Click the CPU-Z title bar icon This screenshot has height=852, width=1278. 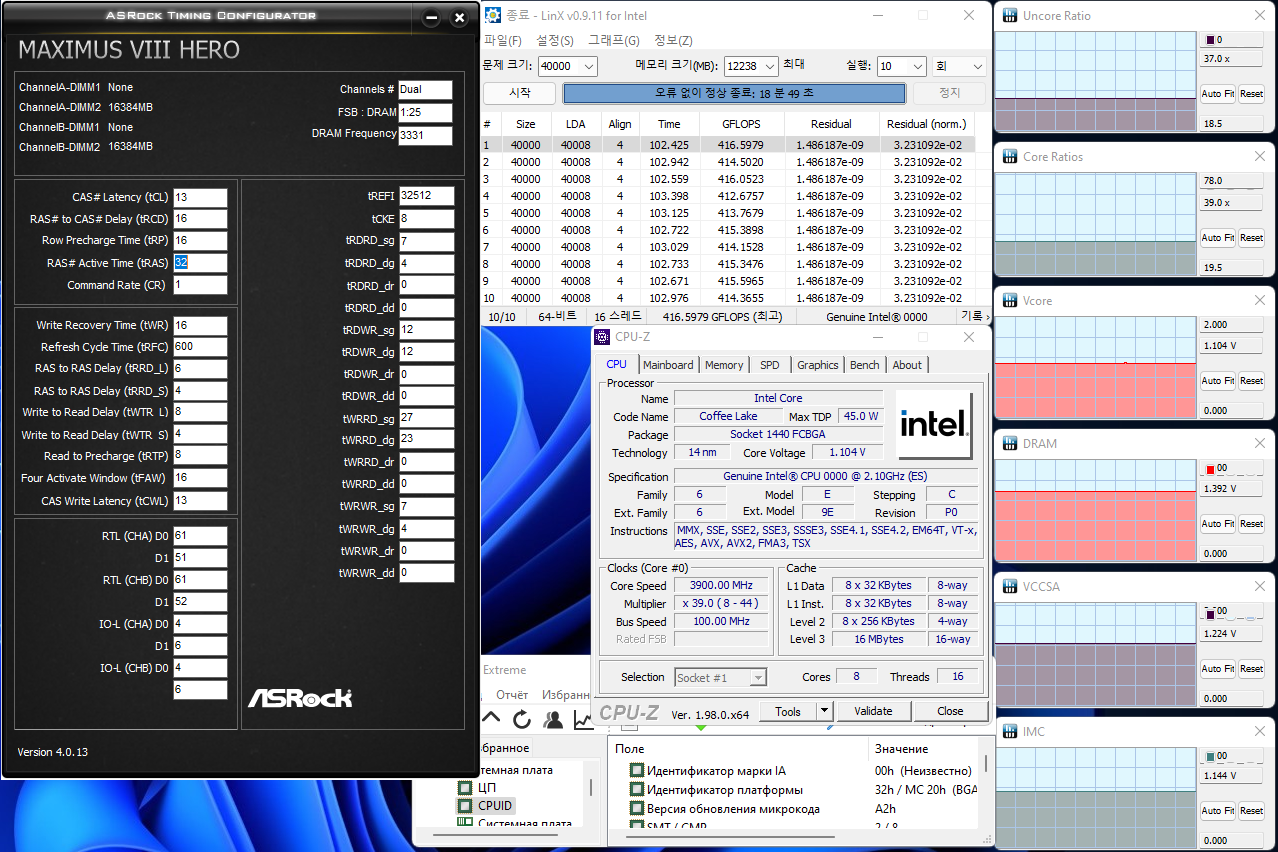(x=603, y=337)
